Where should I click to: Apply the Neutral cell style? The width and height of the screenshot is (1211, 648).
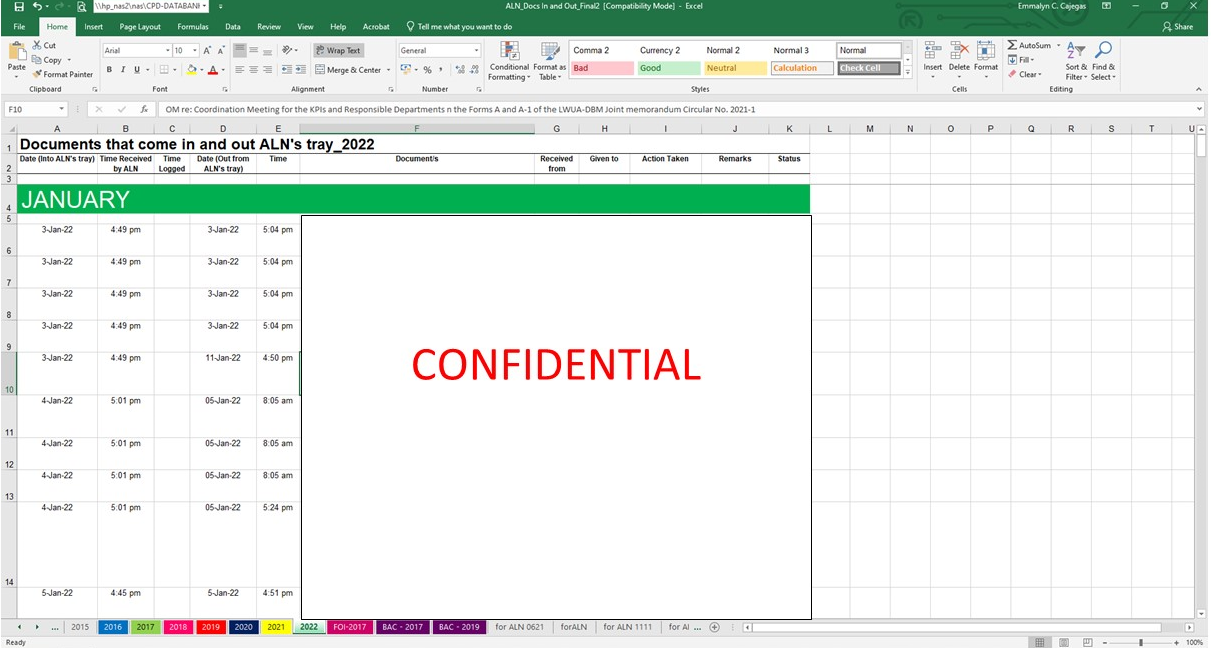pyautogui.click(x=735, y=68)
